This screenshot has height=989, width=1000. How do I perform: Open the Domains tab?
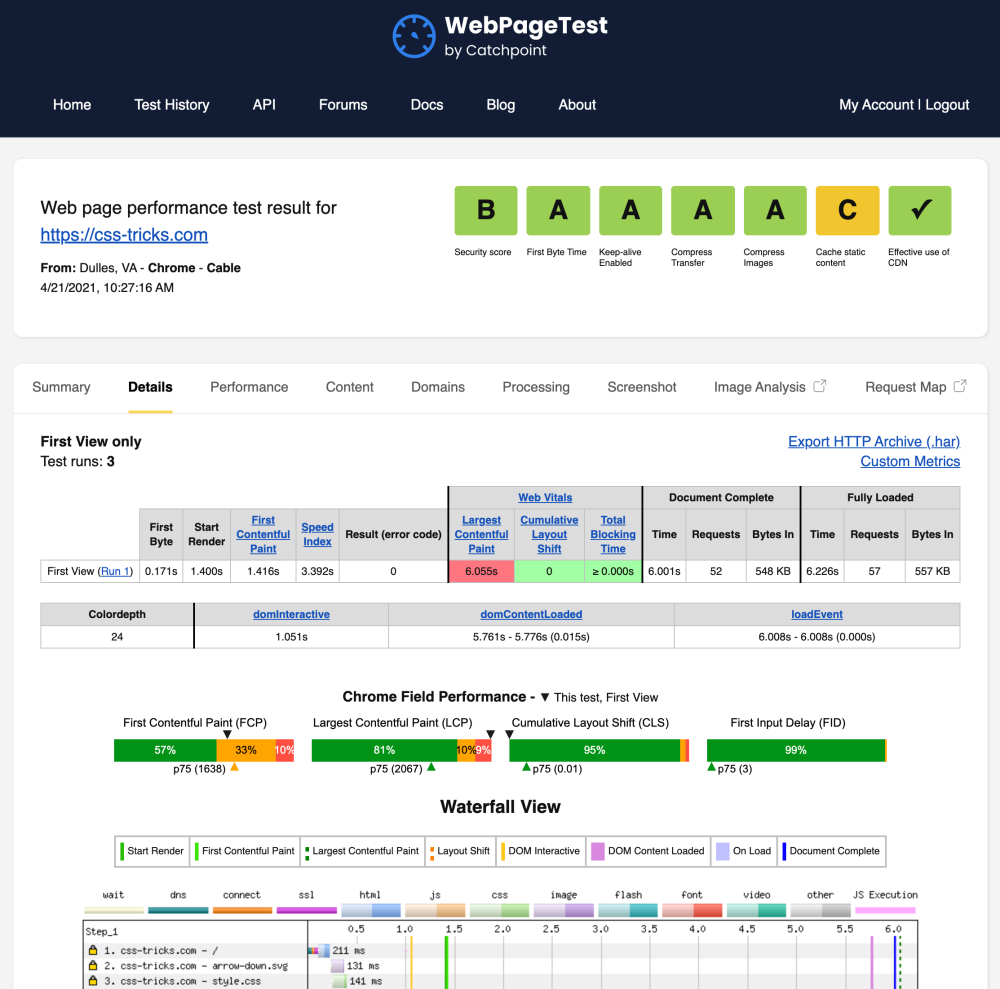pyautogui.click(x=438, y=387)
